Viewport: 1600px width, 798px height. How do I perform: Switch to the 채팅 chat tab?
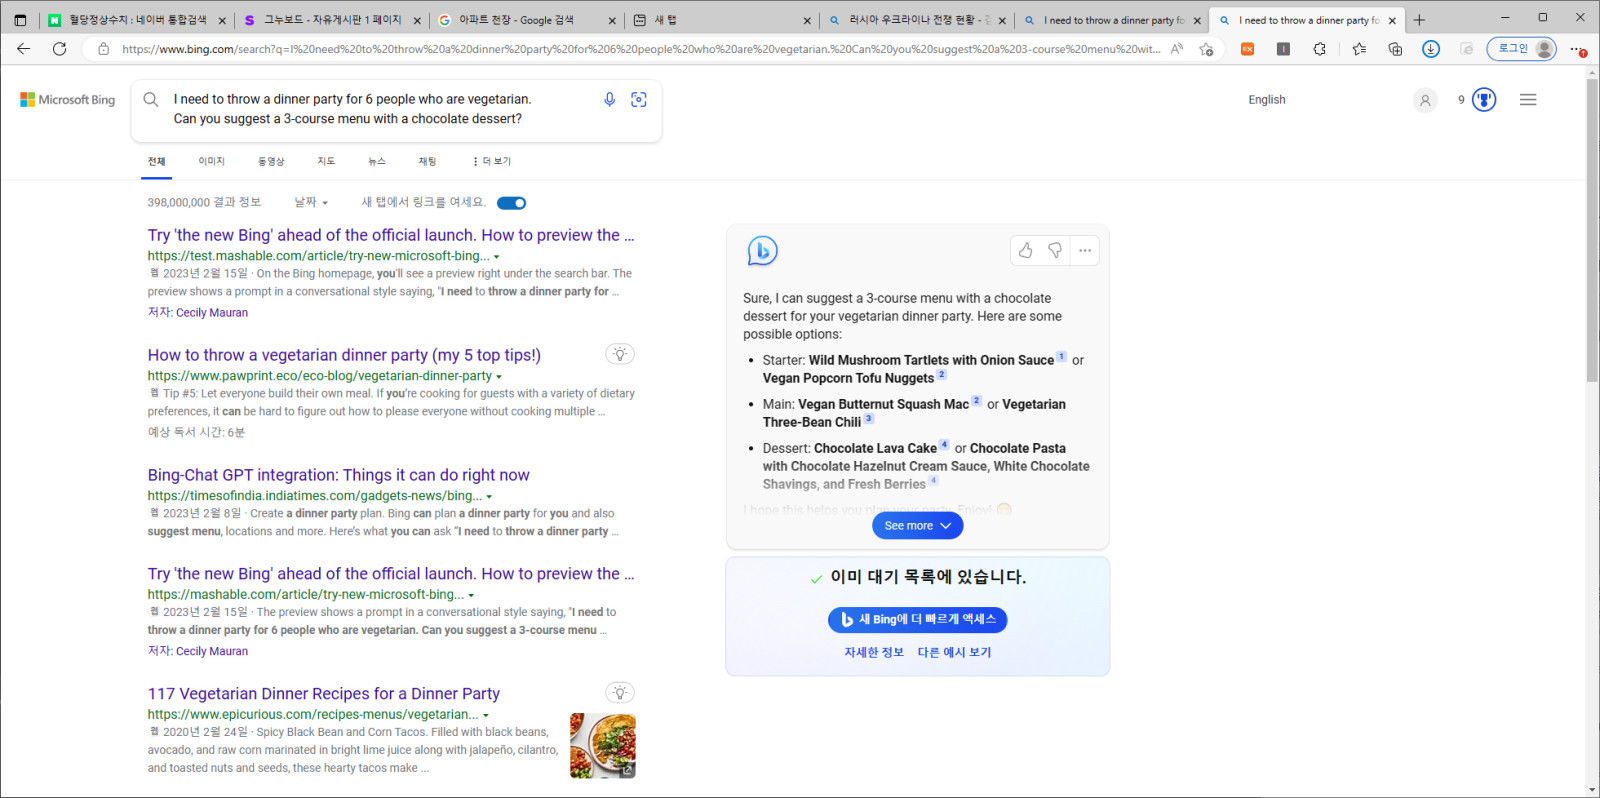coord(427,161)
